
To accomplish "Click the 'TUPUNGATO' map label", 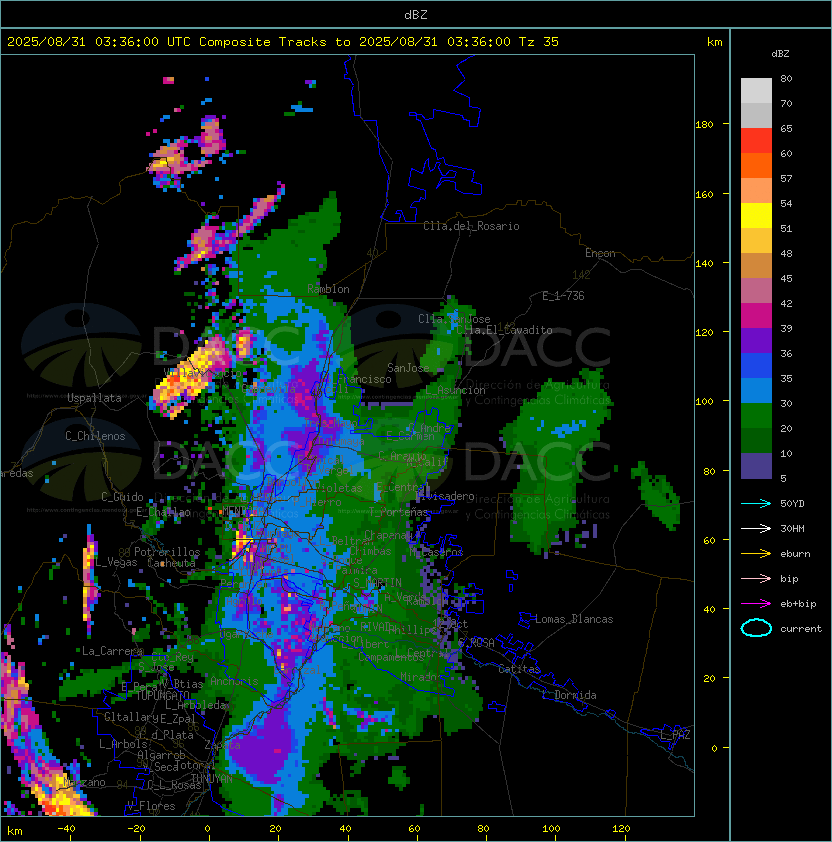I will pyautogui.click(x=162, y=695).
